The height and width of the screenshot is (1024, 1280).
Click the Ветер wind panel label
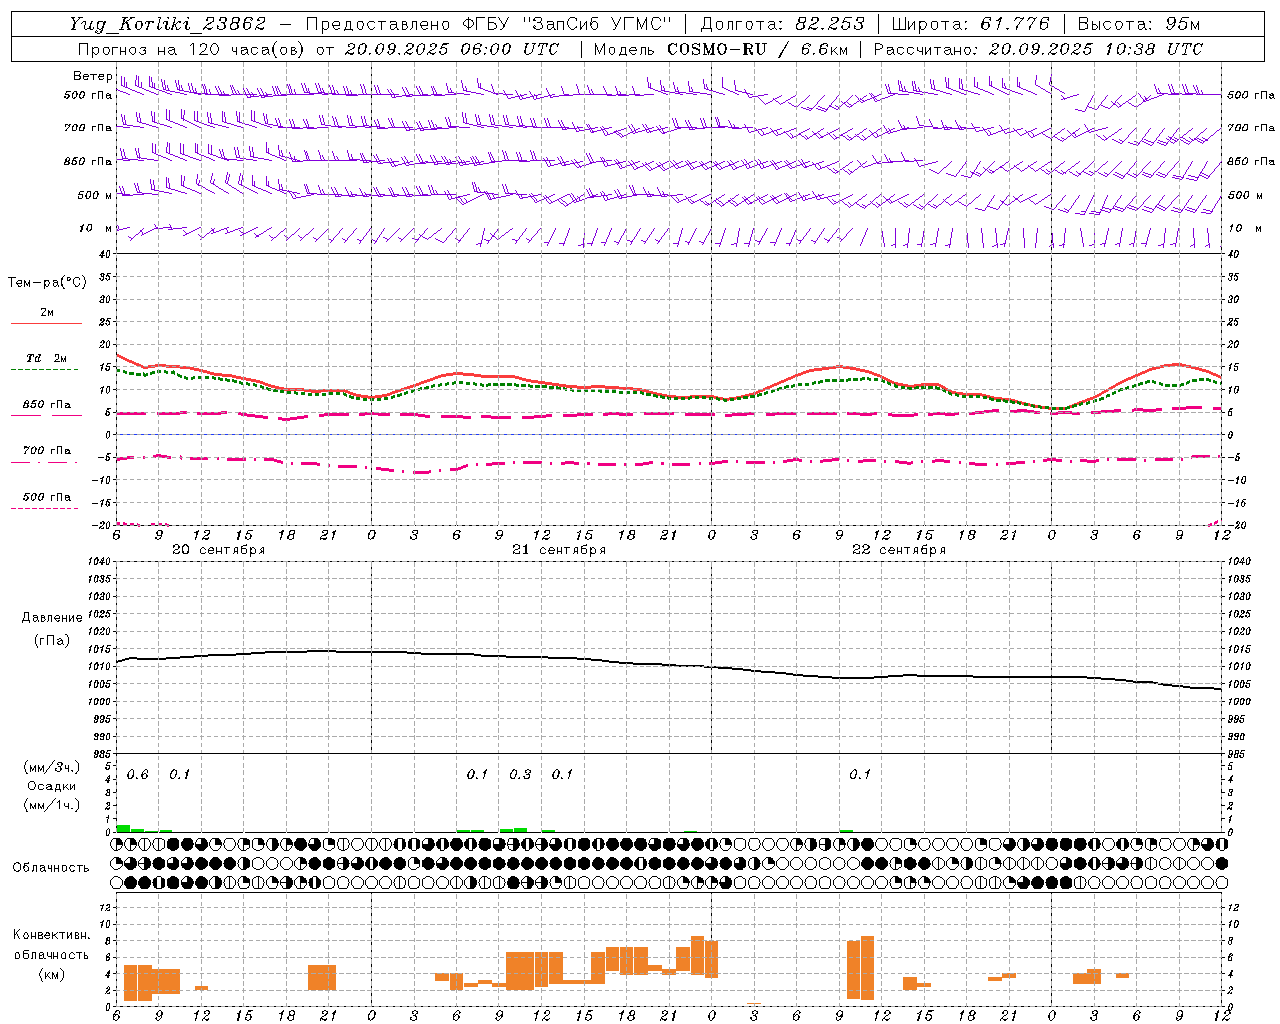[x=93, y=76]
